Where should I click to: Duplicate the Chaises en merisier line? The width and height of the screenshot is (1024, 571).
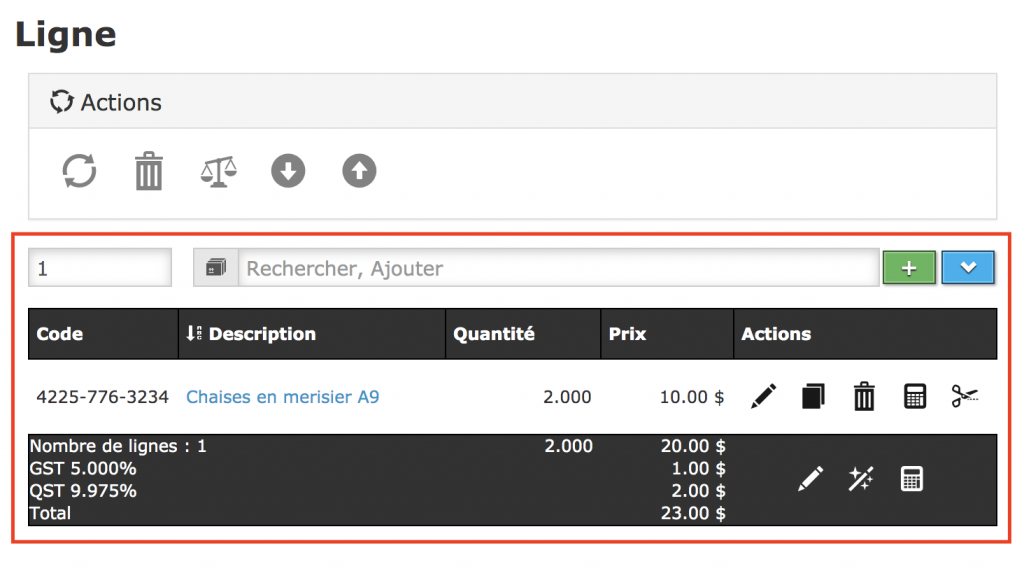pos(813,397)
